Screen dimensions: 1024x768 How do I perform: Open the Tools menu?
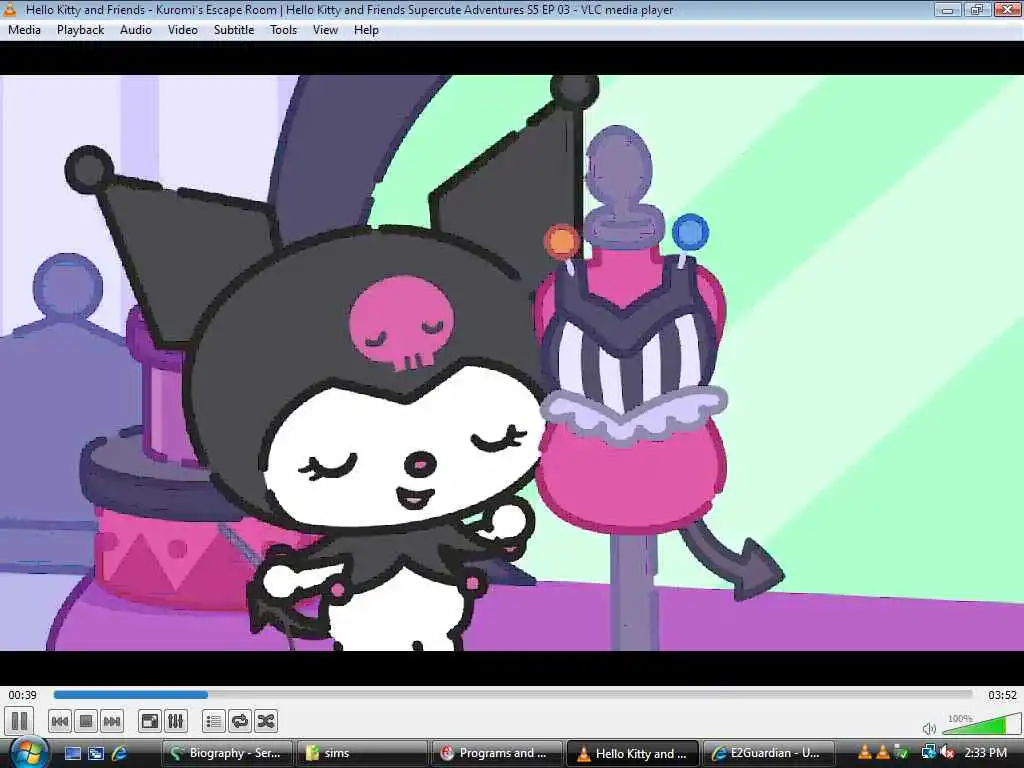(283, 30)
